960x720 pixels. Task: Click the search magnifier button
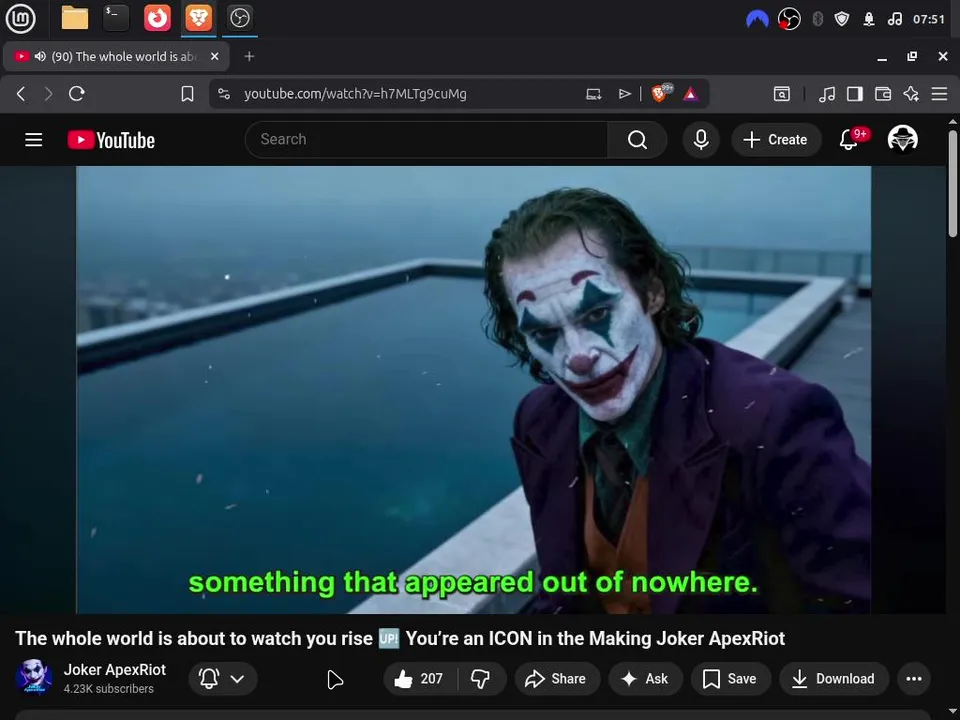point(637,140)
